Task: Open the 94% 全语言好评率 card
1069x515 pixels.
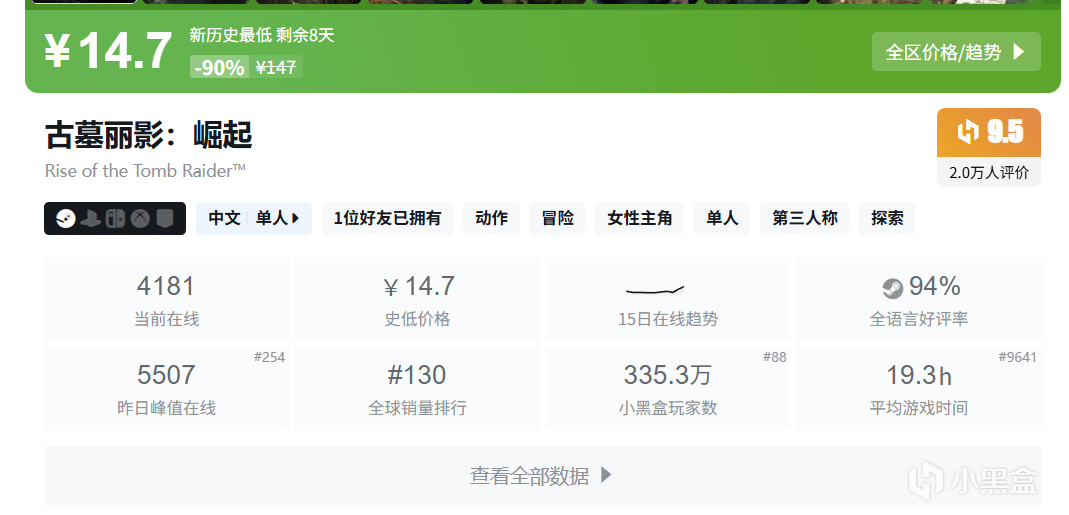Action: pos(918,299)
